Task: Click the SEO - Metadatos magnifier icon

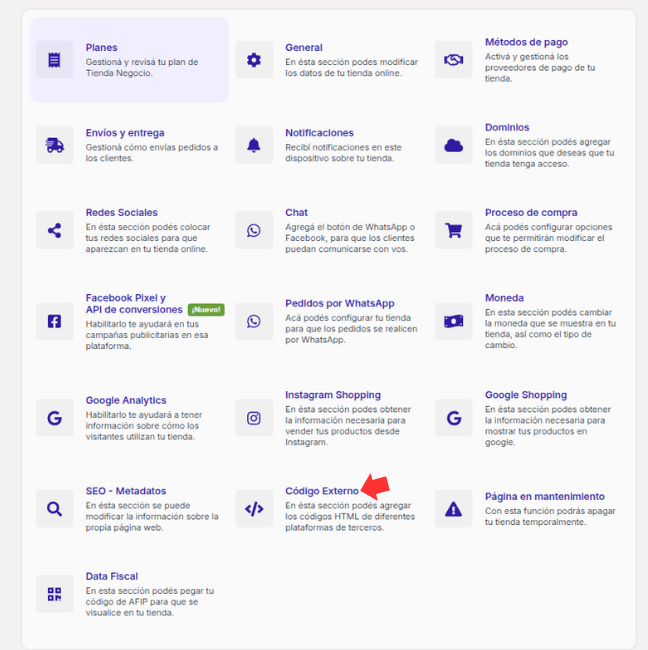Action: (54, 509)
